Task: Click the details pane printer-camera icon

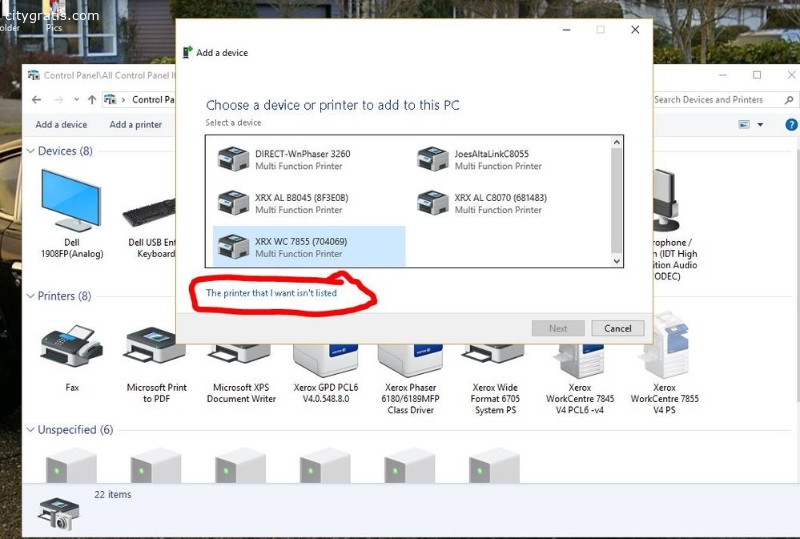Action: [x=59, y=513]
